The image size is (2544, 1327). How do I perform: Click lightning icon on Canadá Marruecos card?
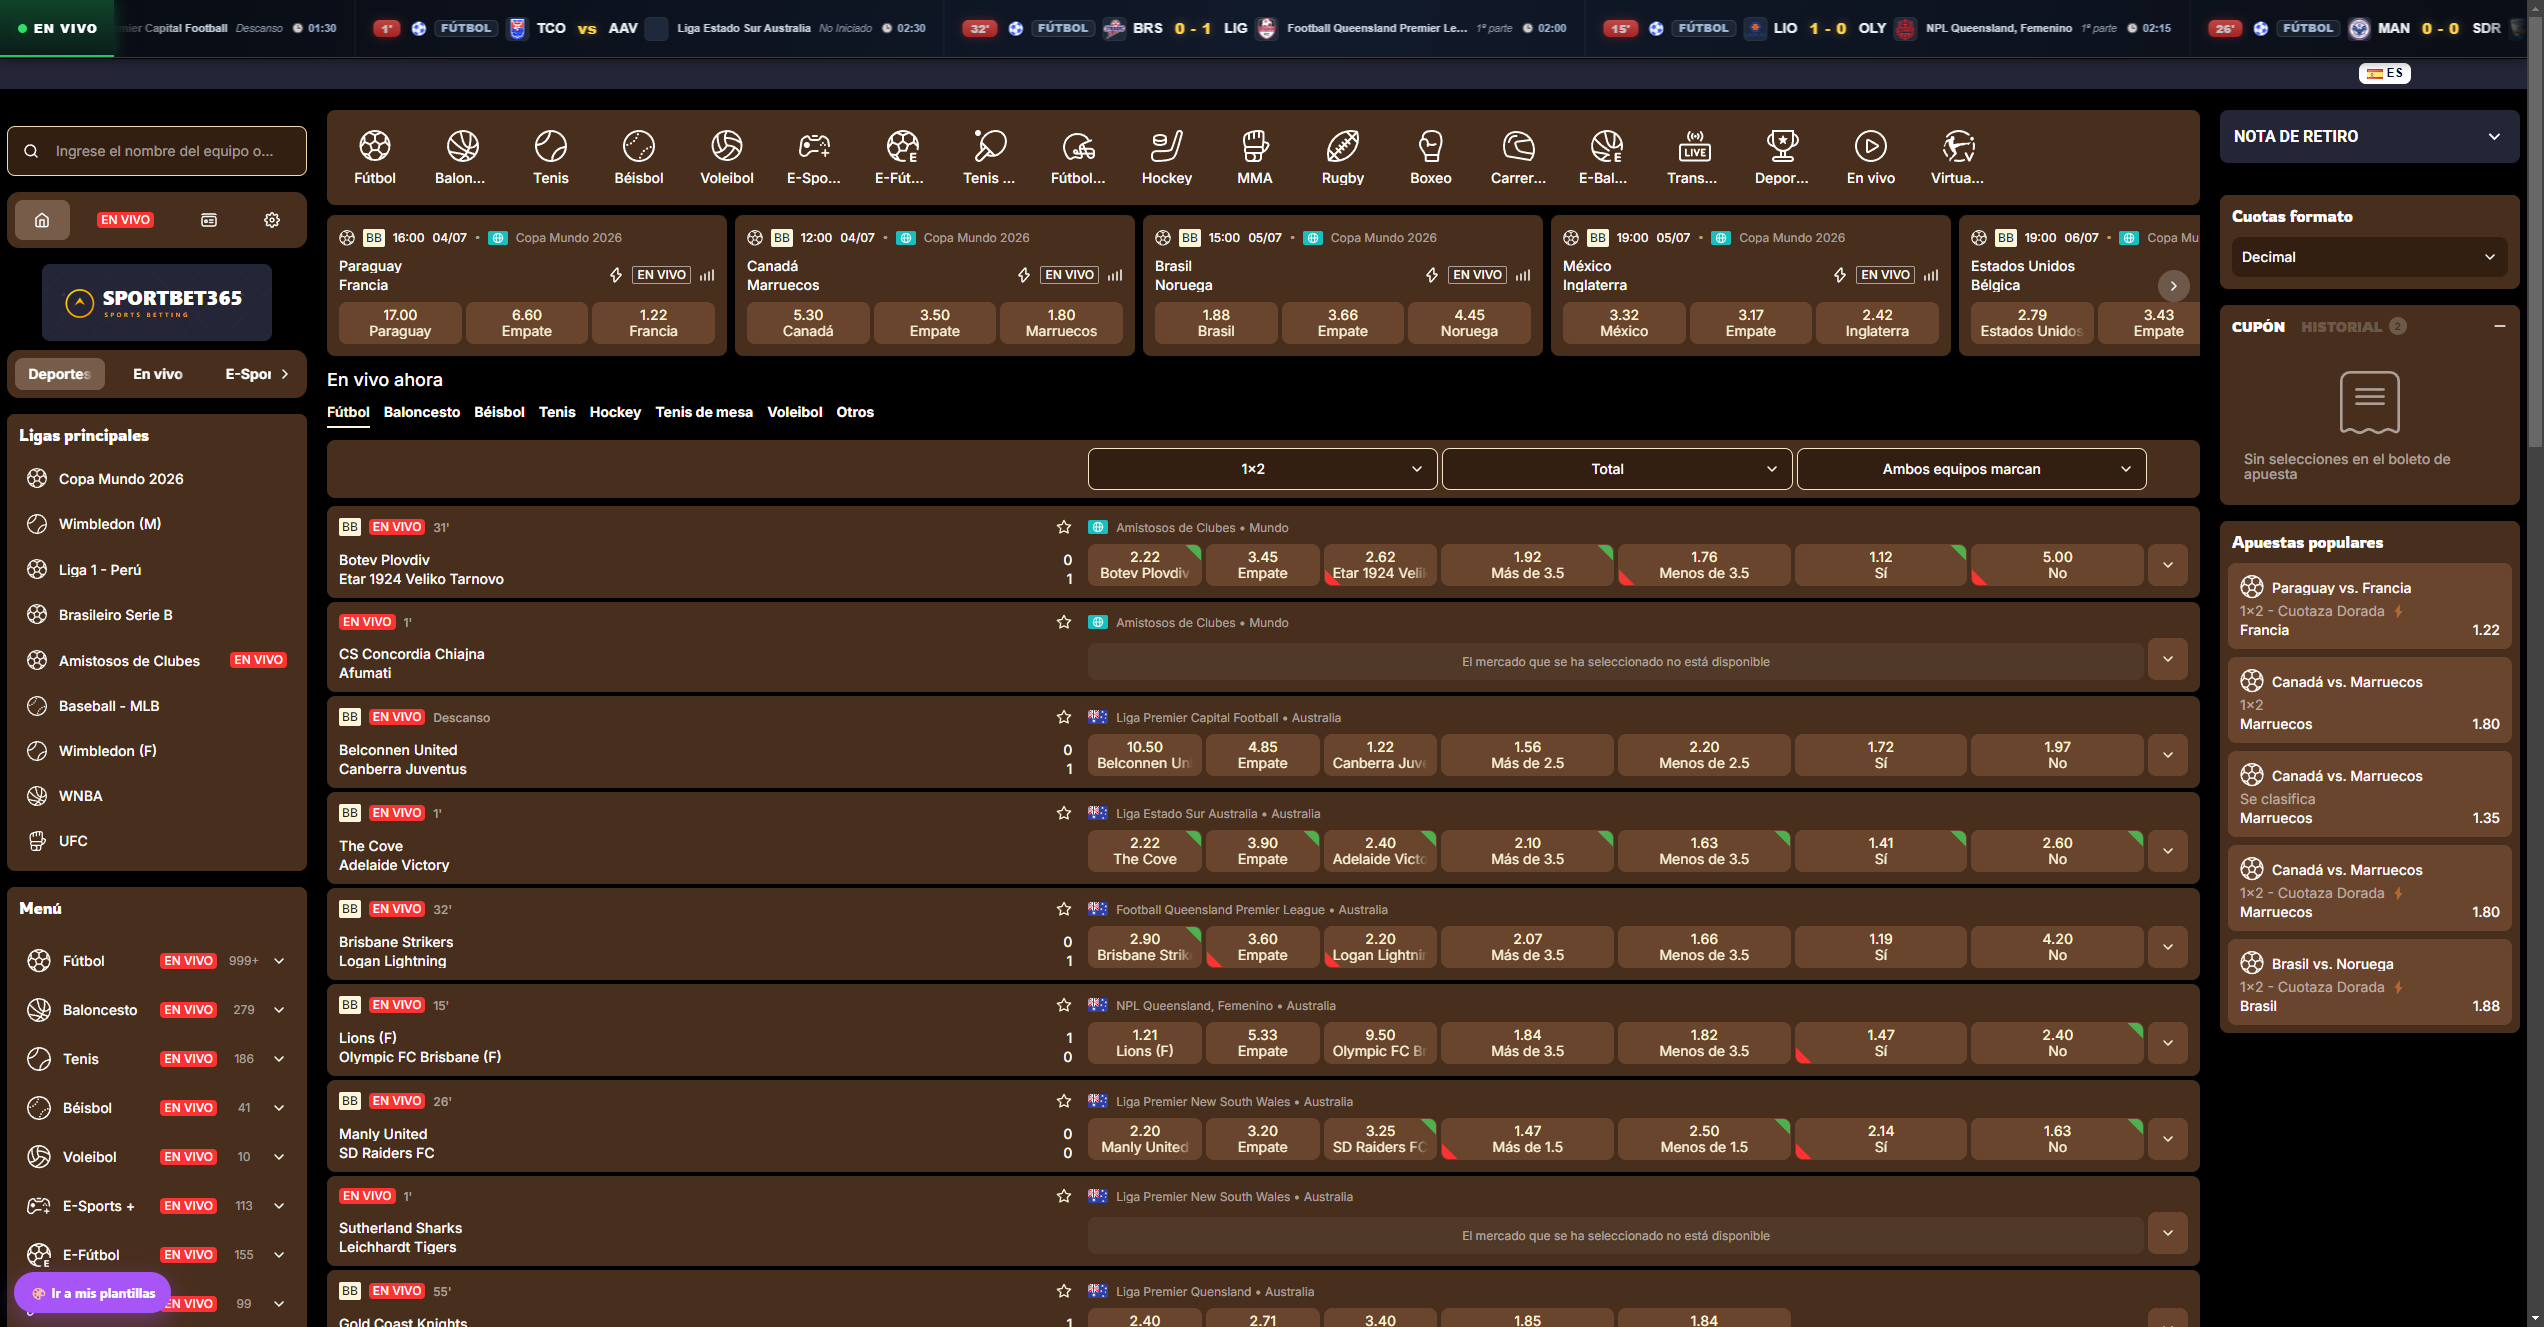pyautogui.click(x=1024, y=275)
